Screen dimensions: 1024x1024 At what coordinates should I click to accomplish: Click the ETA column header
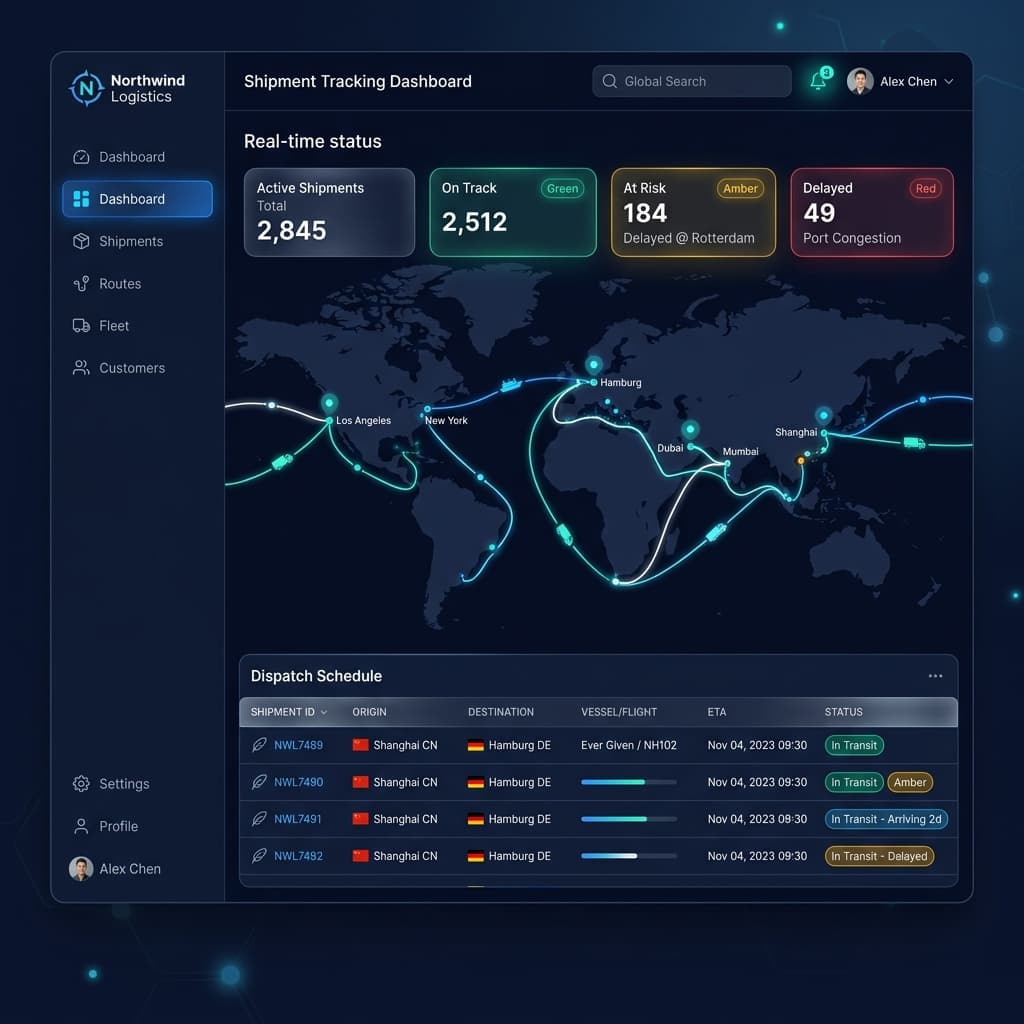coord(716,712)
